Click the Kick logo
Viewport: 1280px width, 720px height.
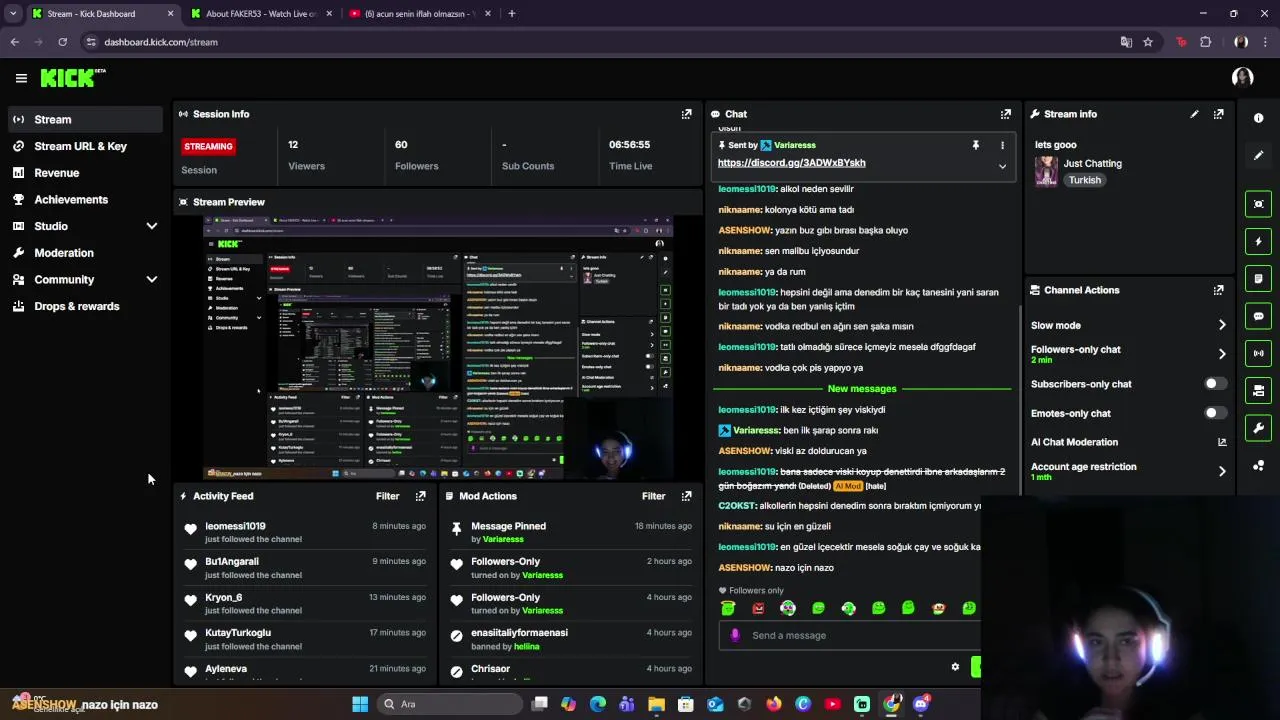tap(72, 77)
